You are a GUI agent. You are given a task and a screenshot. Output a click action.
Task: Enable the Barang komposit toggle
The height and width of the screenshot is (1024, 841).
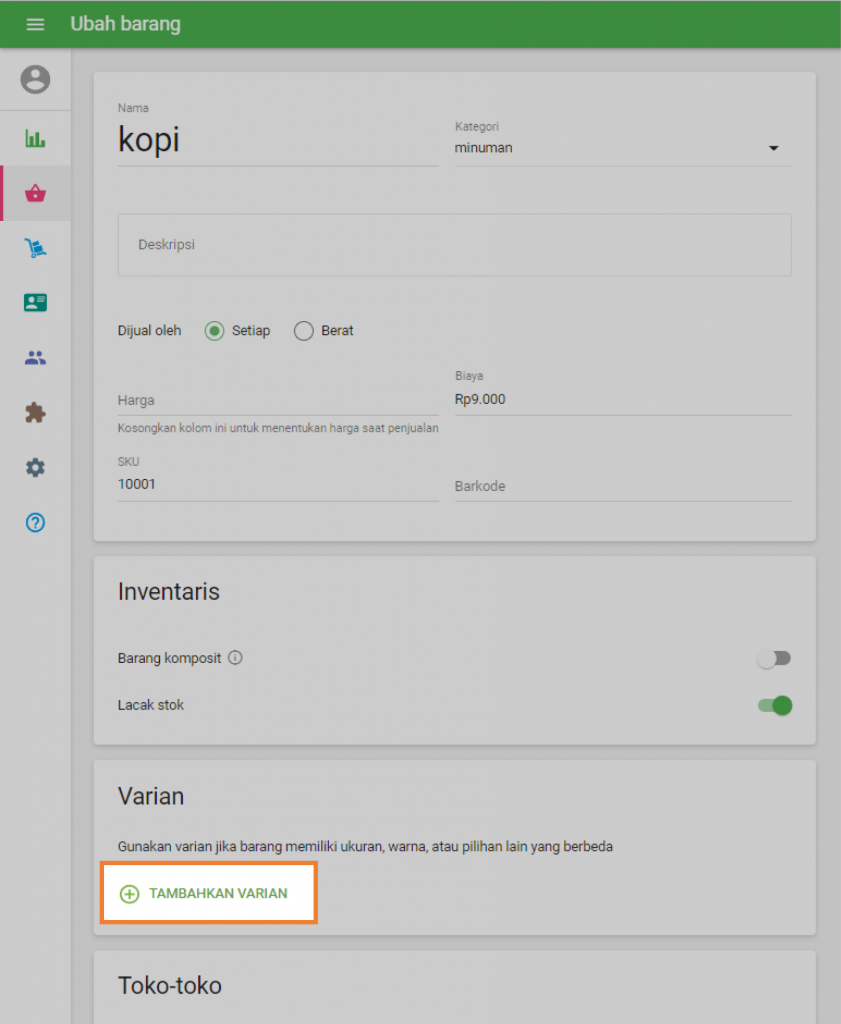pyautogui.click(x=774, y=658)
